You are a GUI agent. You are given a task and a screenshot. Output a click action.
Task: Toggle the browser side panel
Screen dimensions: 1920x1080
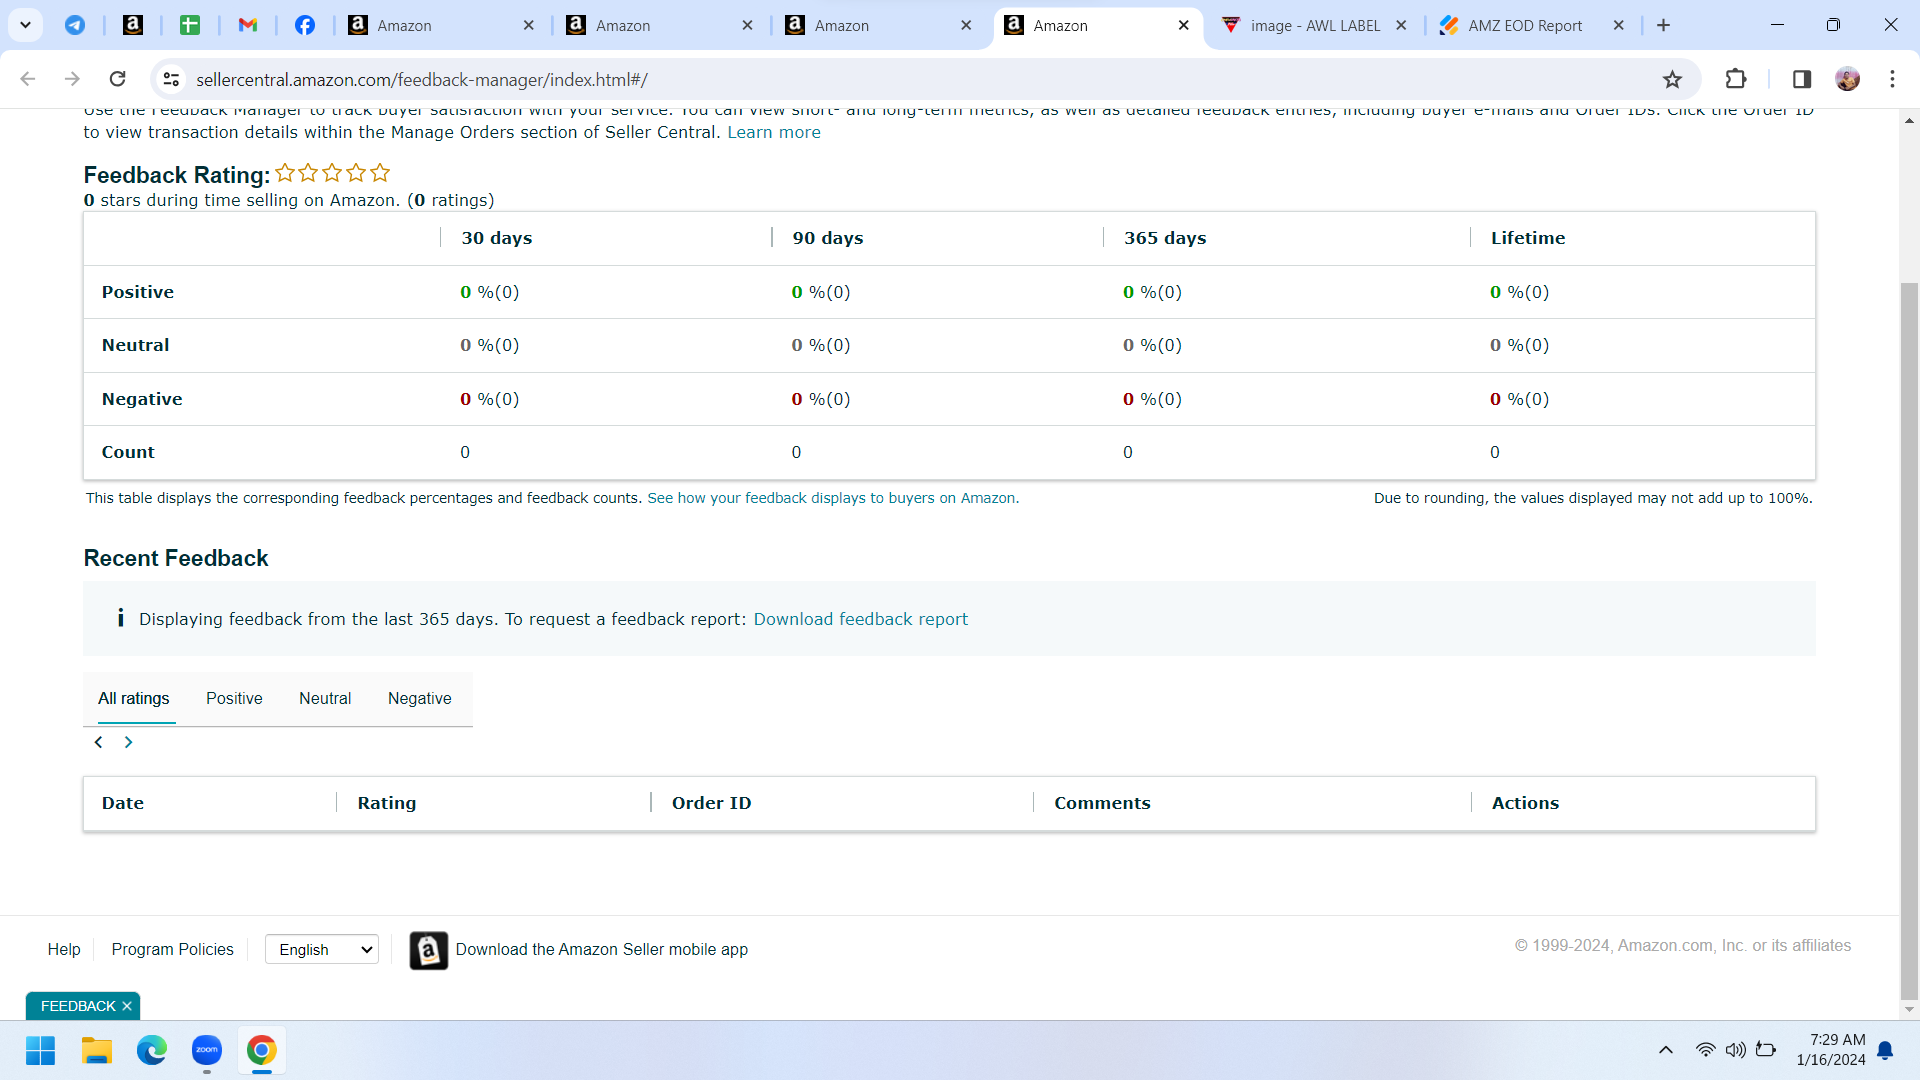(1802, 79)
